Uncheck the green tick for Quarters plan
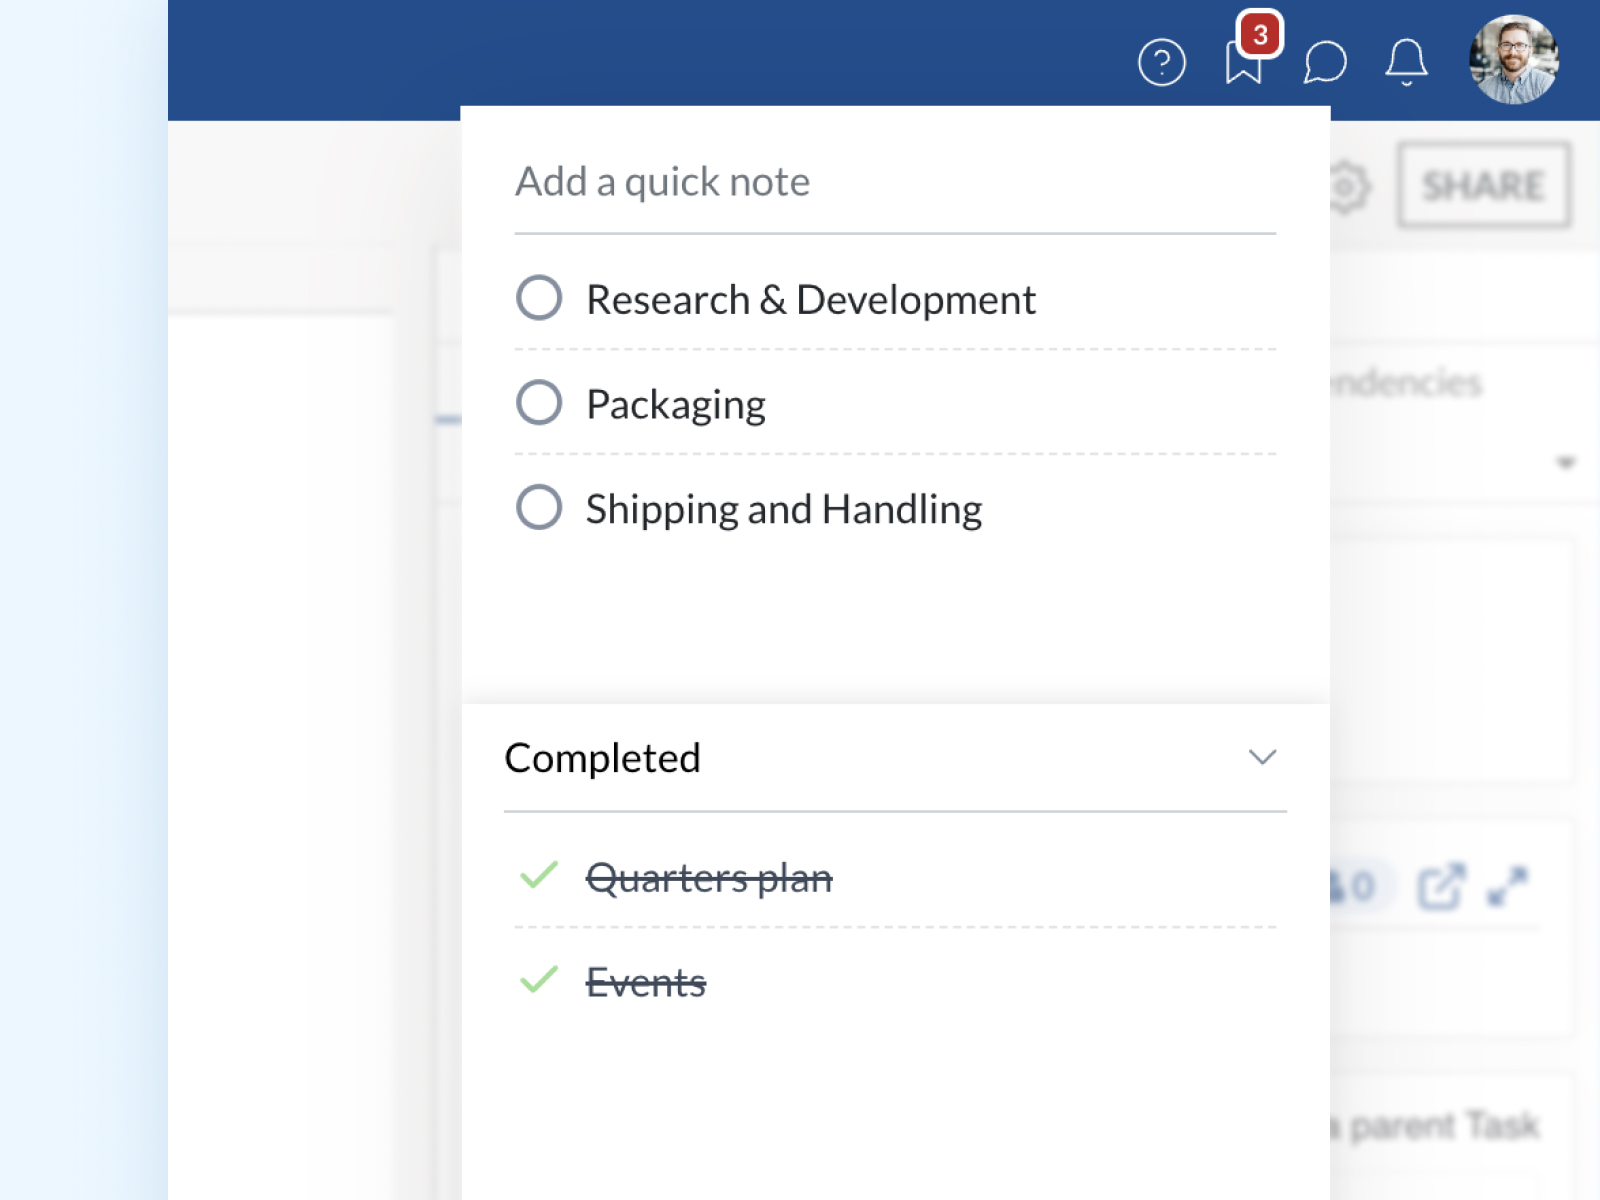Viewport: 1600px width, 1200px height. (x=539, y=876)
